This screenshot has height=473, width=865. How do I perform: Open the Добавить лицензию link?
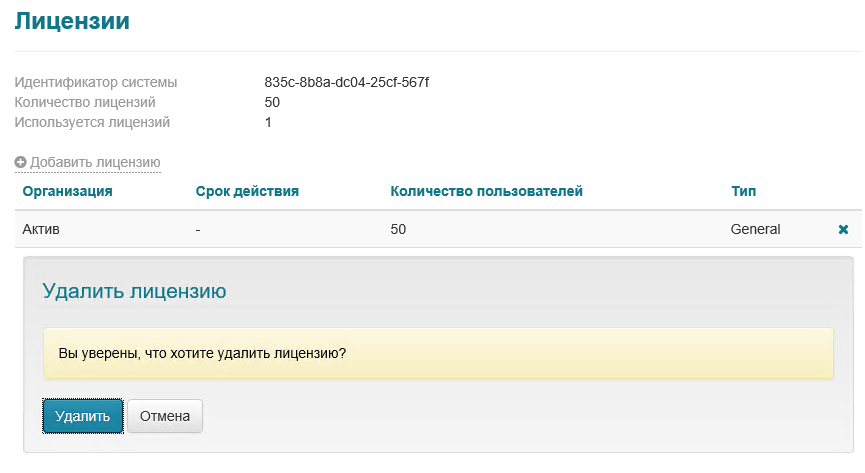tap(95, 162)
